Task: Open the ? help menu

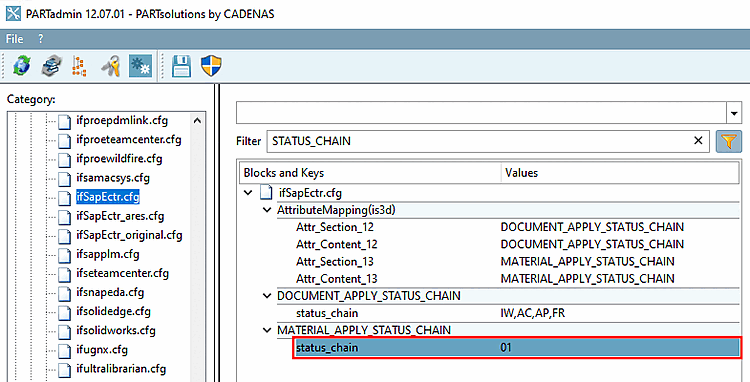Action: (x=41, y=39)
